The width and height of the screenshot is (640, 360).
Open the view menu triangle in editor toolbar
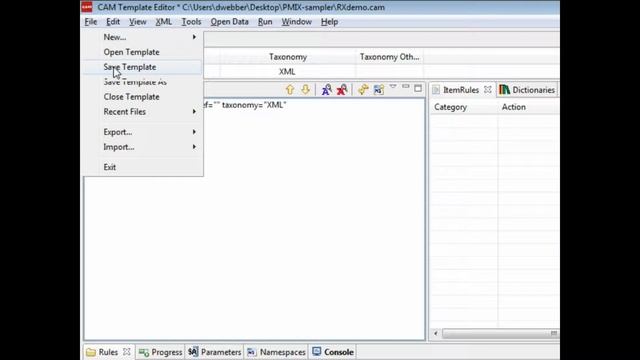(x=393, y=87)
